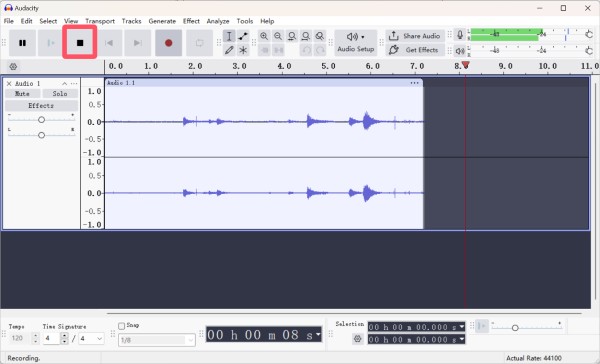Click the Play button

tap(51, 43)
